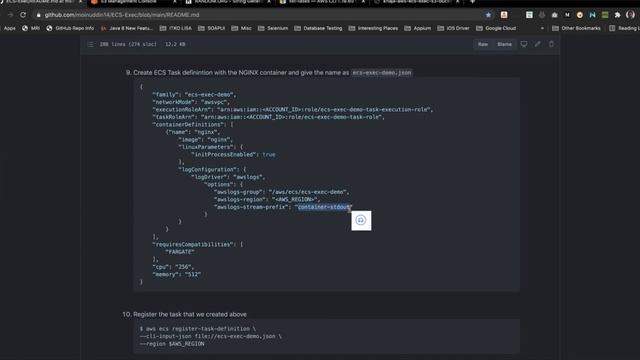Open the teal N extension icon
Image resolution: width=640 pixels, height=360 pixels.
point(592,15)
